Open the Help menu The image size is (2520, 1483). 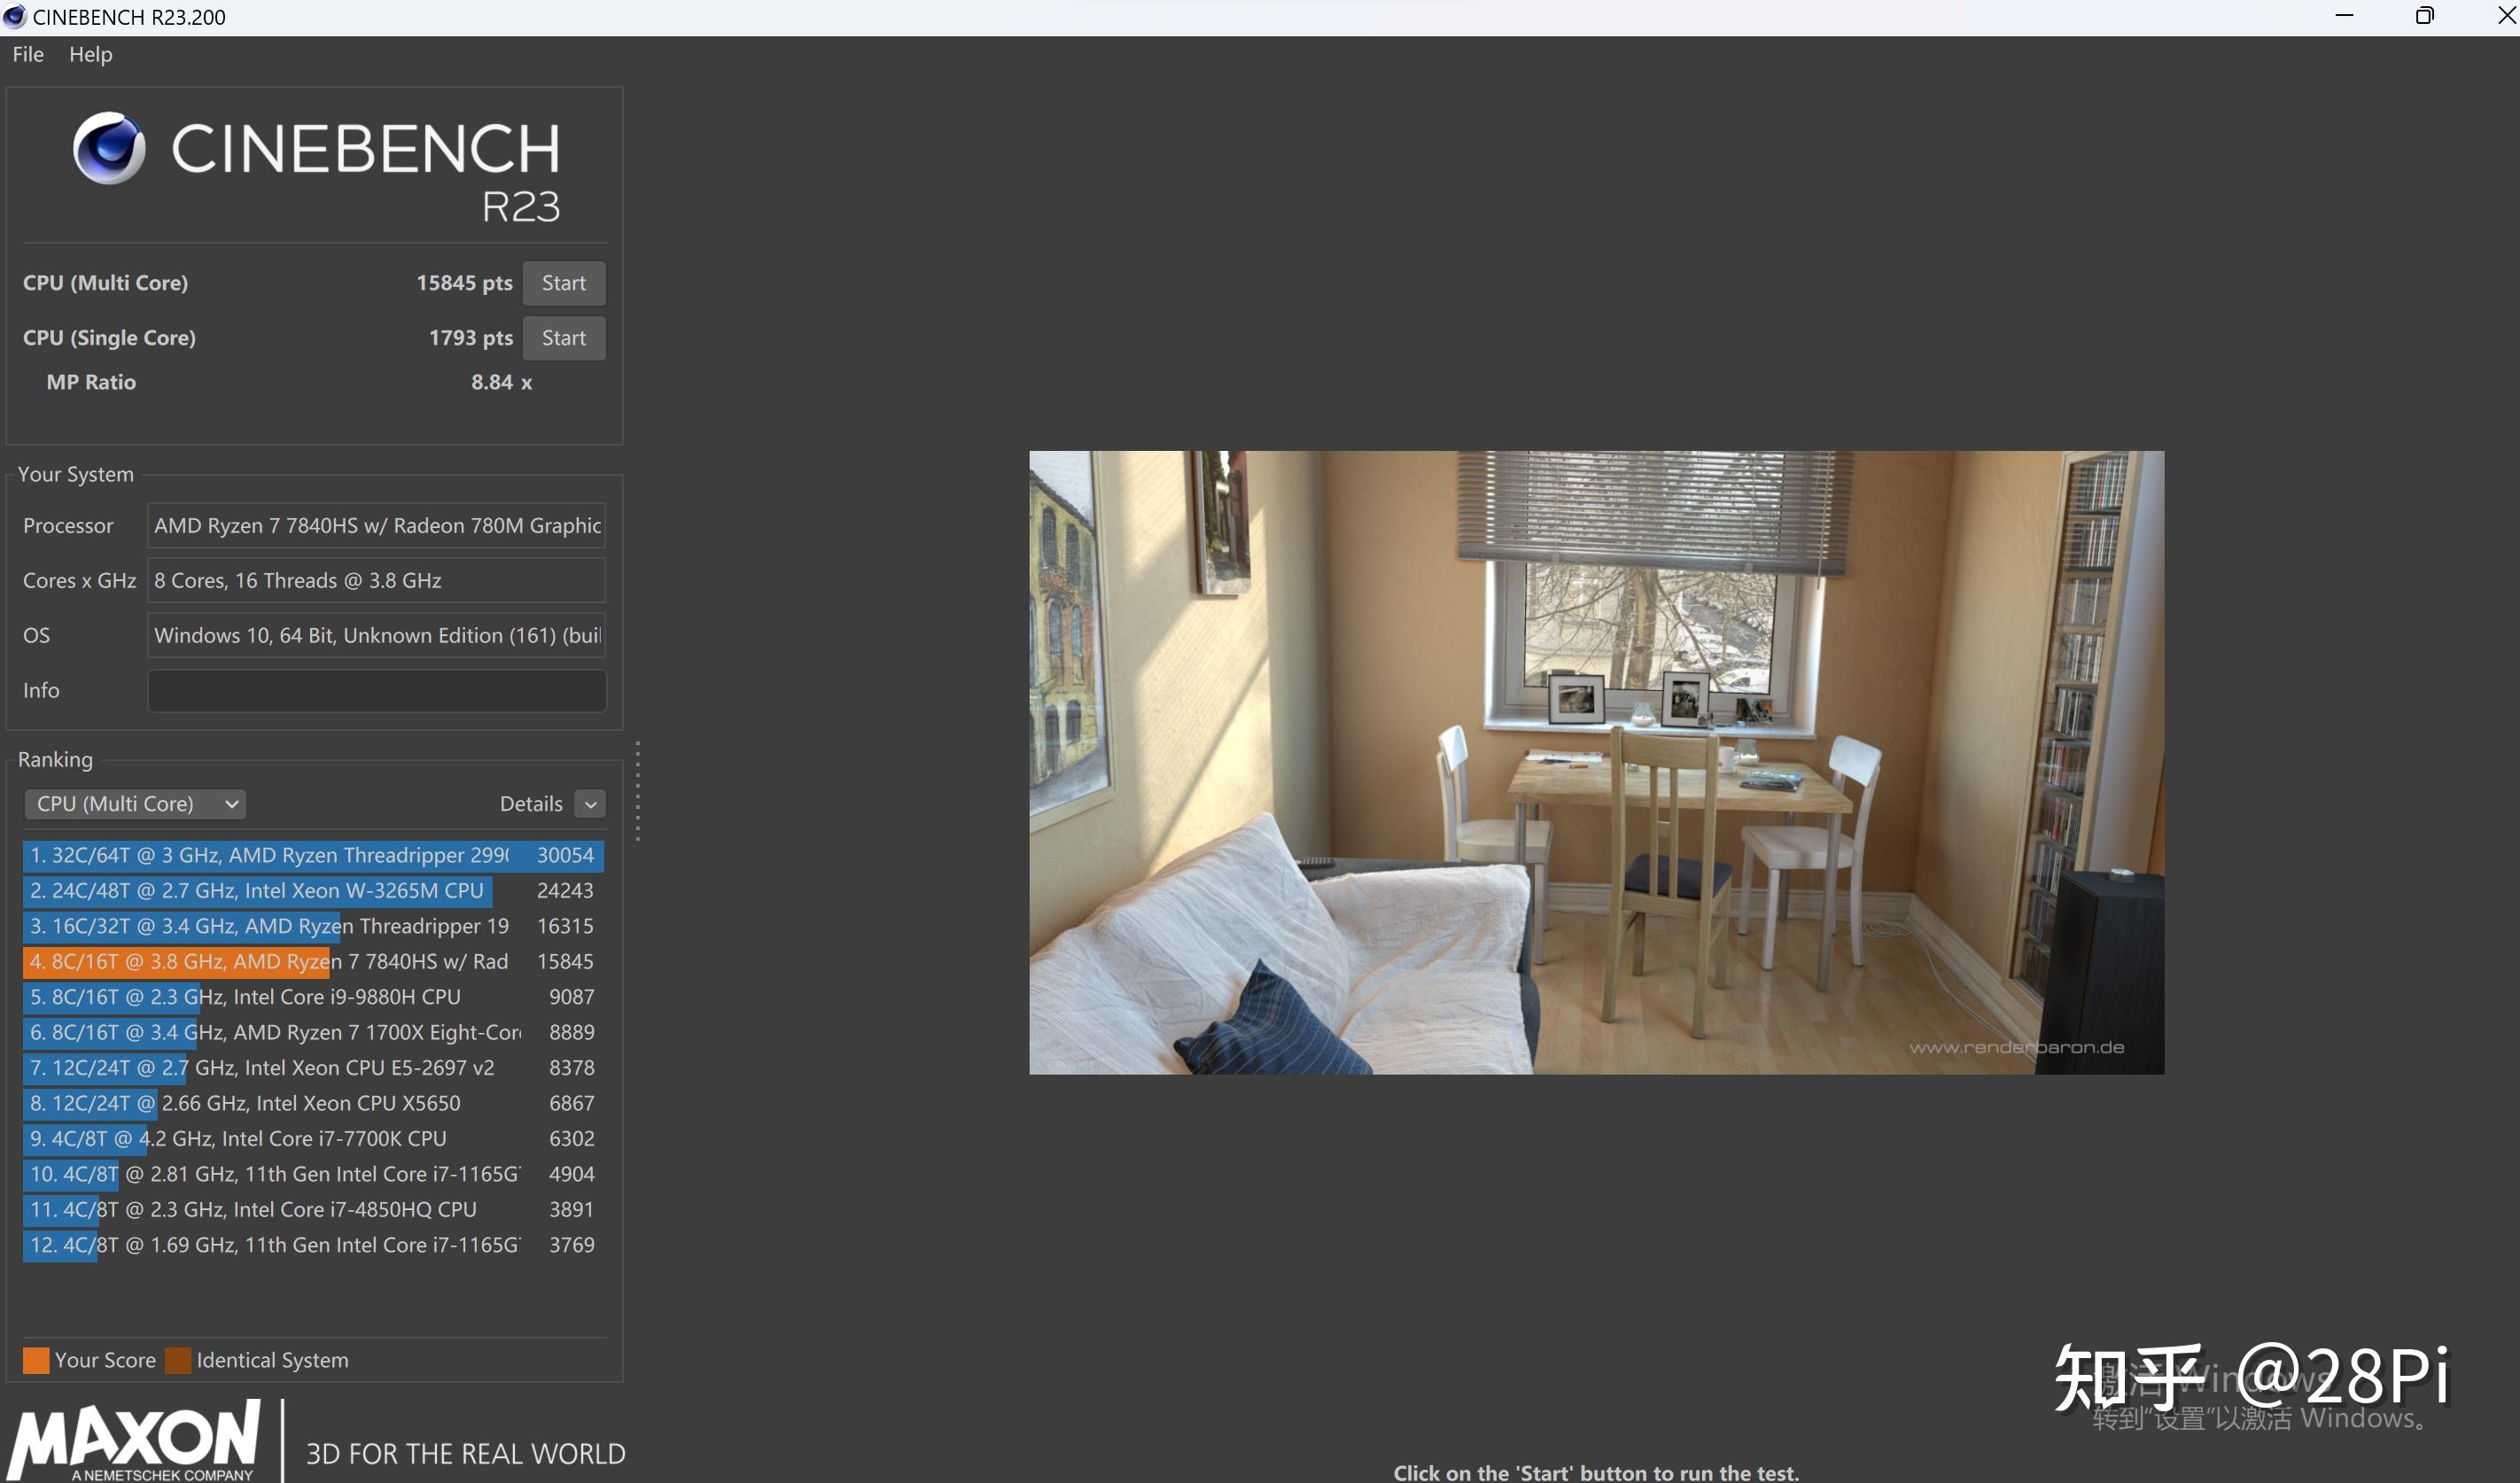(90, 54)
